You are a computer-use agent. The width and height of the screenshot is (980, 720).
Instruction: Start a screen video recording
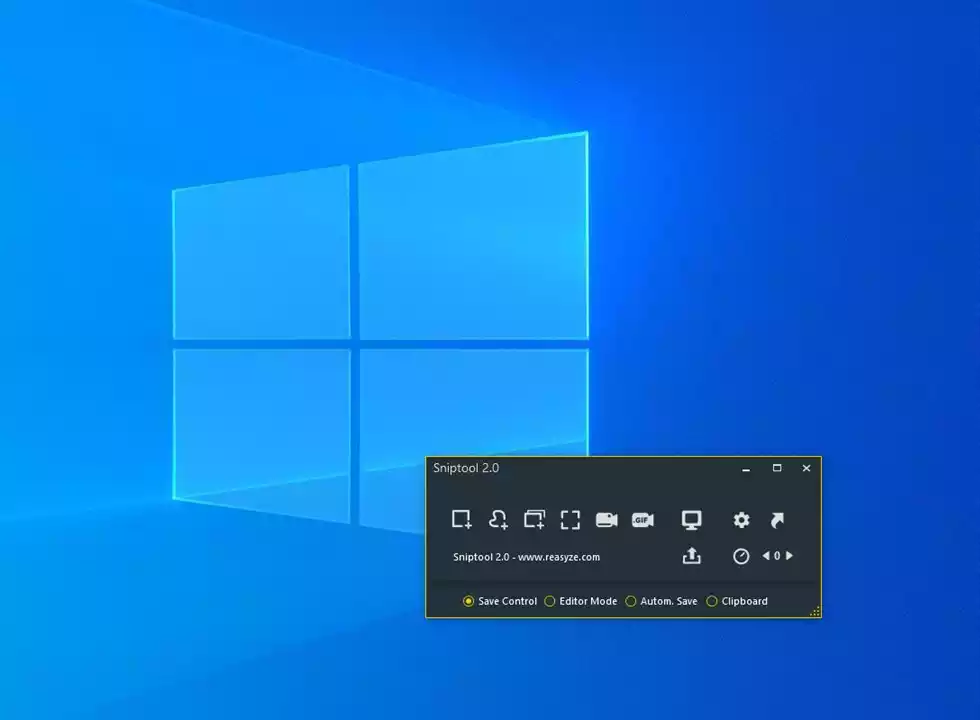(x=606, y=520)
